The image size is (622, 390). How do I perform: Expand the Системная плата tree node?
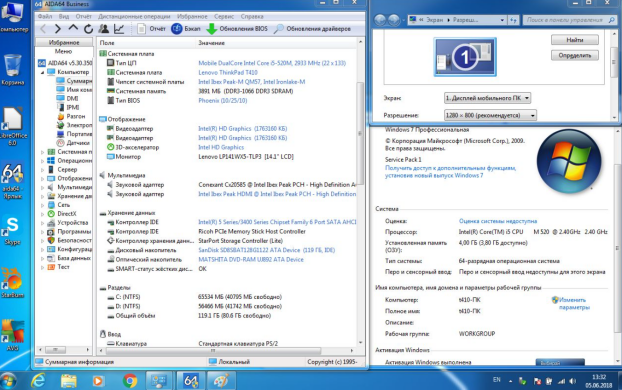pyautogui.click(x=43, y=152)
